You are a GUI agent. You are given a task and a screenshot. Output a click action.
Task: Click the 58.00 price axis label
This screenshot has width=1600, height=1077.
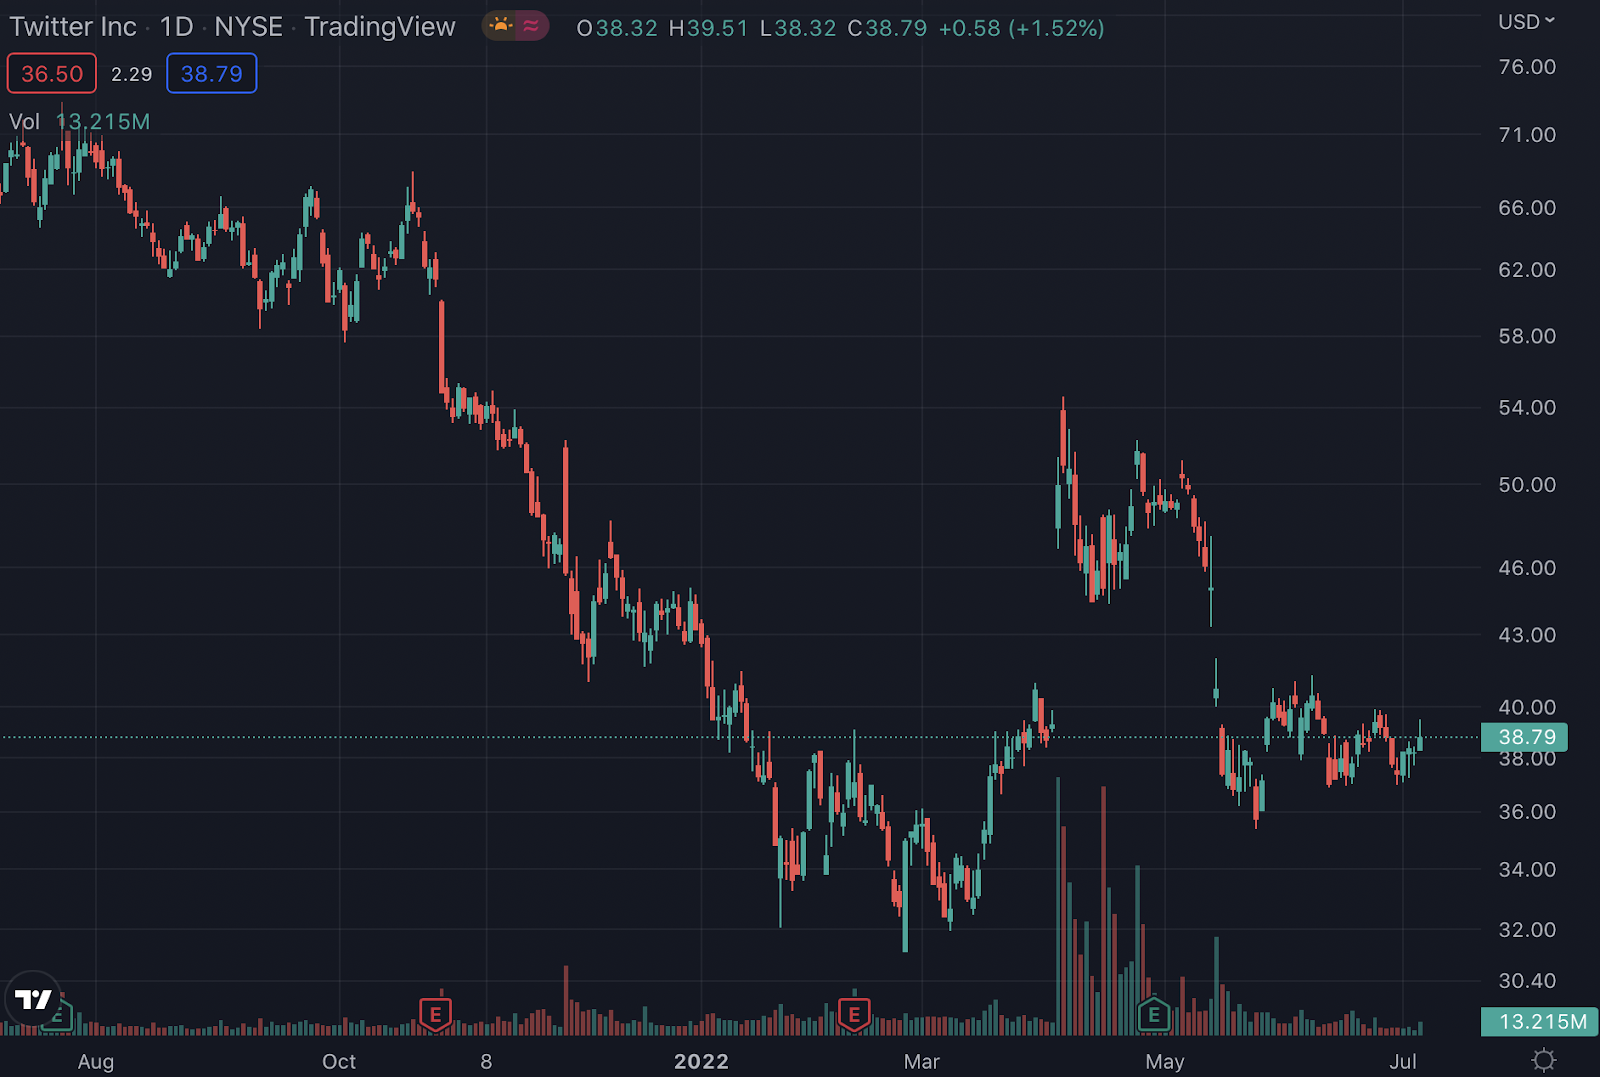click(x=1527, y=336)
